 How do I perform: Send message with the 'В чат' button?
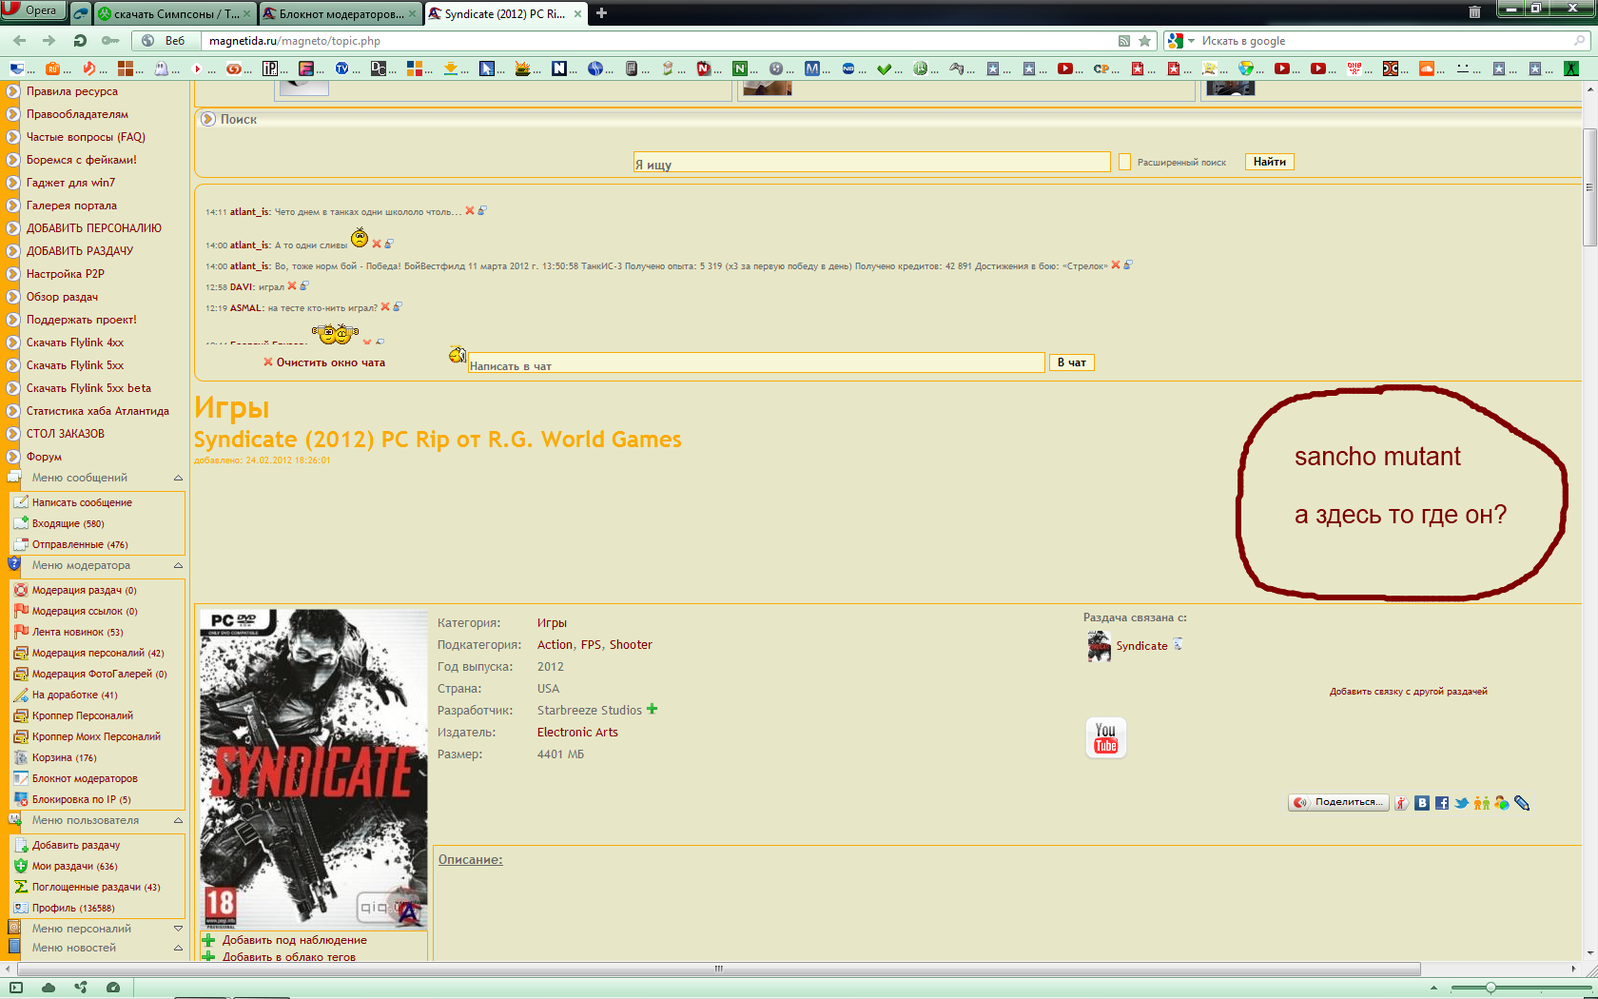pyautogui.click(x=1071, y=363)
